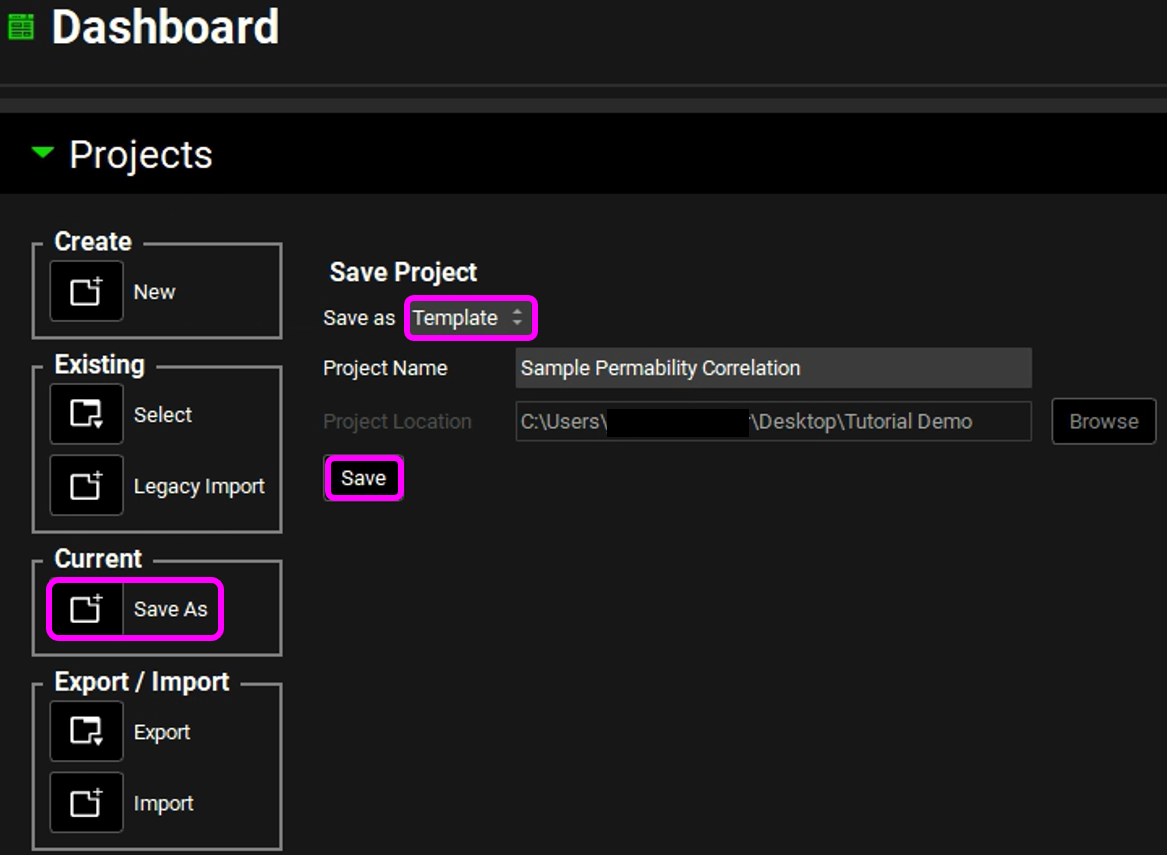Click the New project icon
This screenshot has height=855, width=1167.
click(x=87, y=292)
